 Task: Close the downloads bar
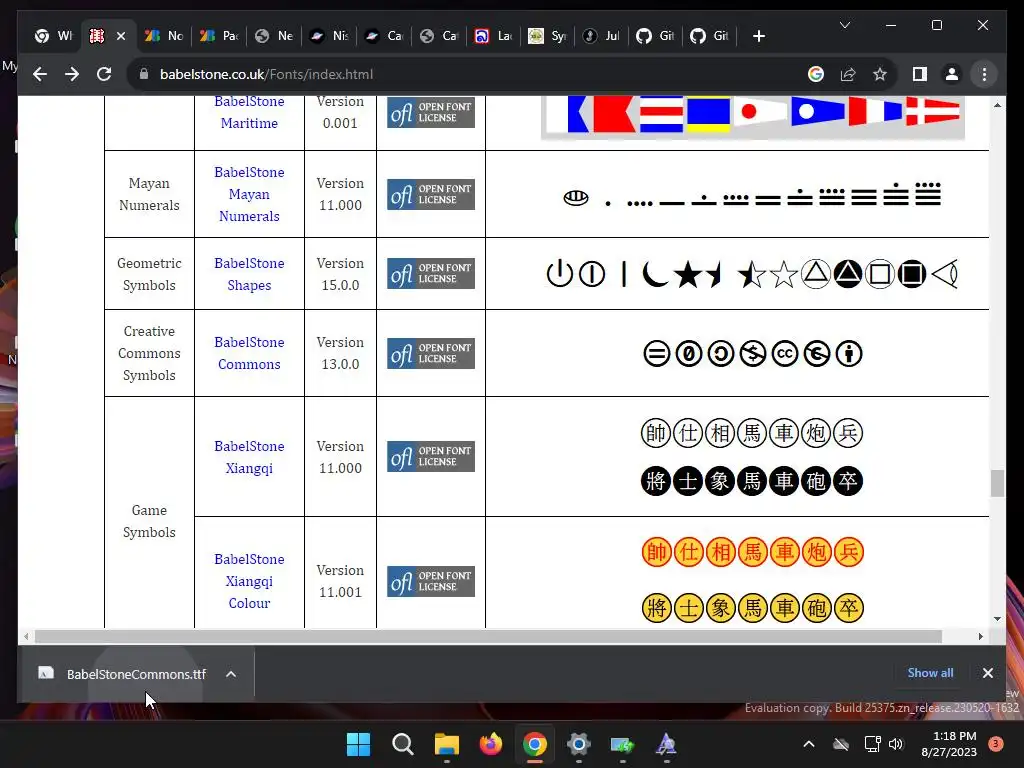(x=987, y=673)
